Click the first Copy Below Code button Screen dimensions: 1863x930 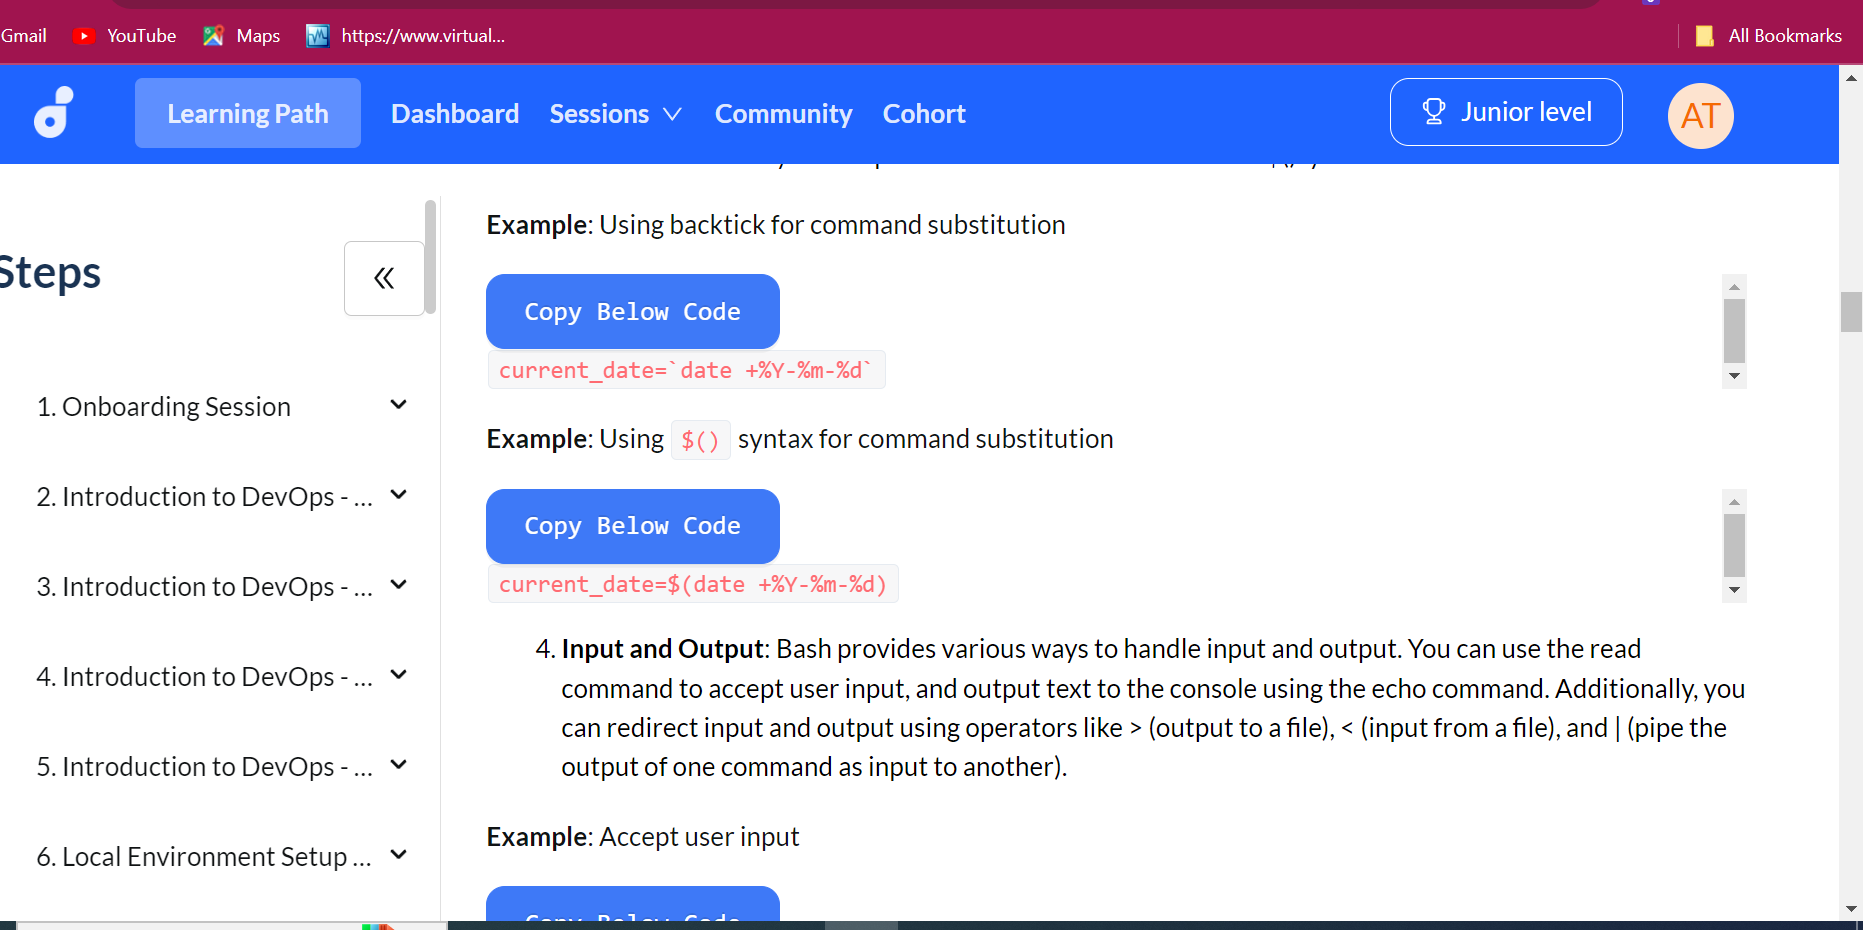[632, 311]
